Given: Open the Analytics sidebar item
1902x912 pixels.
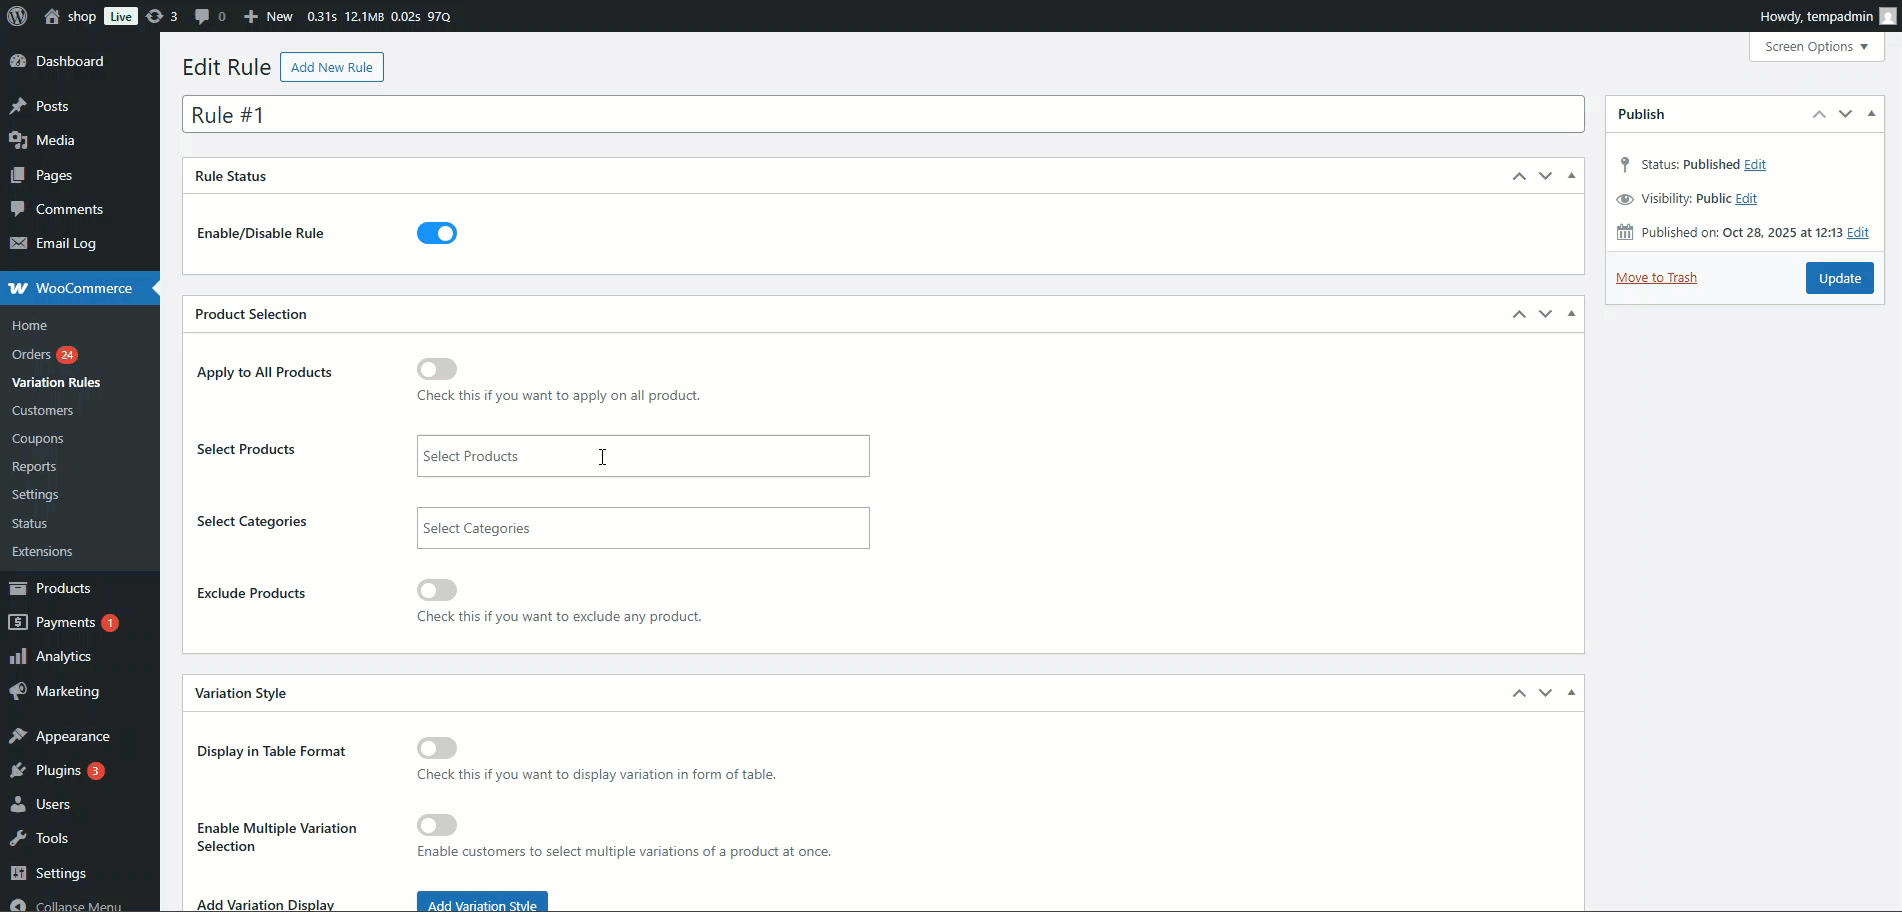Looking at the screenshot, I should [x=63, y=656].
